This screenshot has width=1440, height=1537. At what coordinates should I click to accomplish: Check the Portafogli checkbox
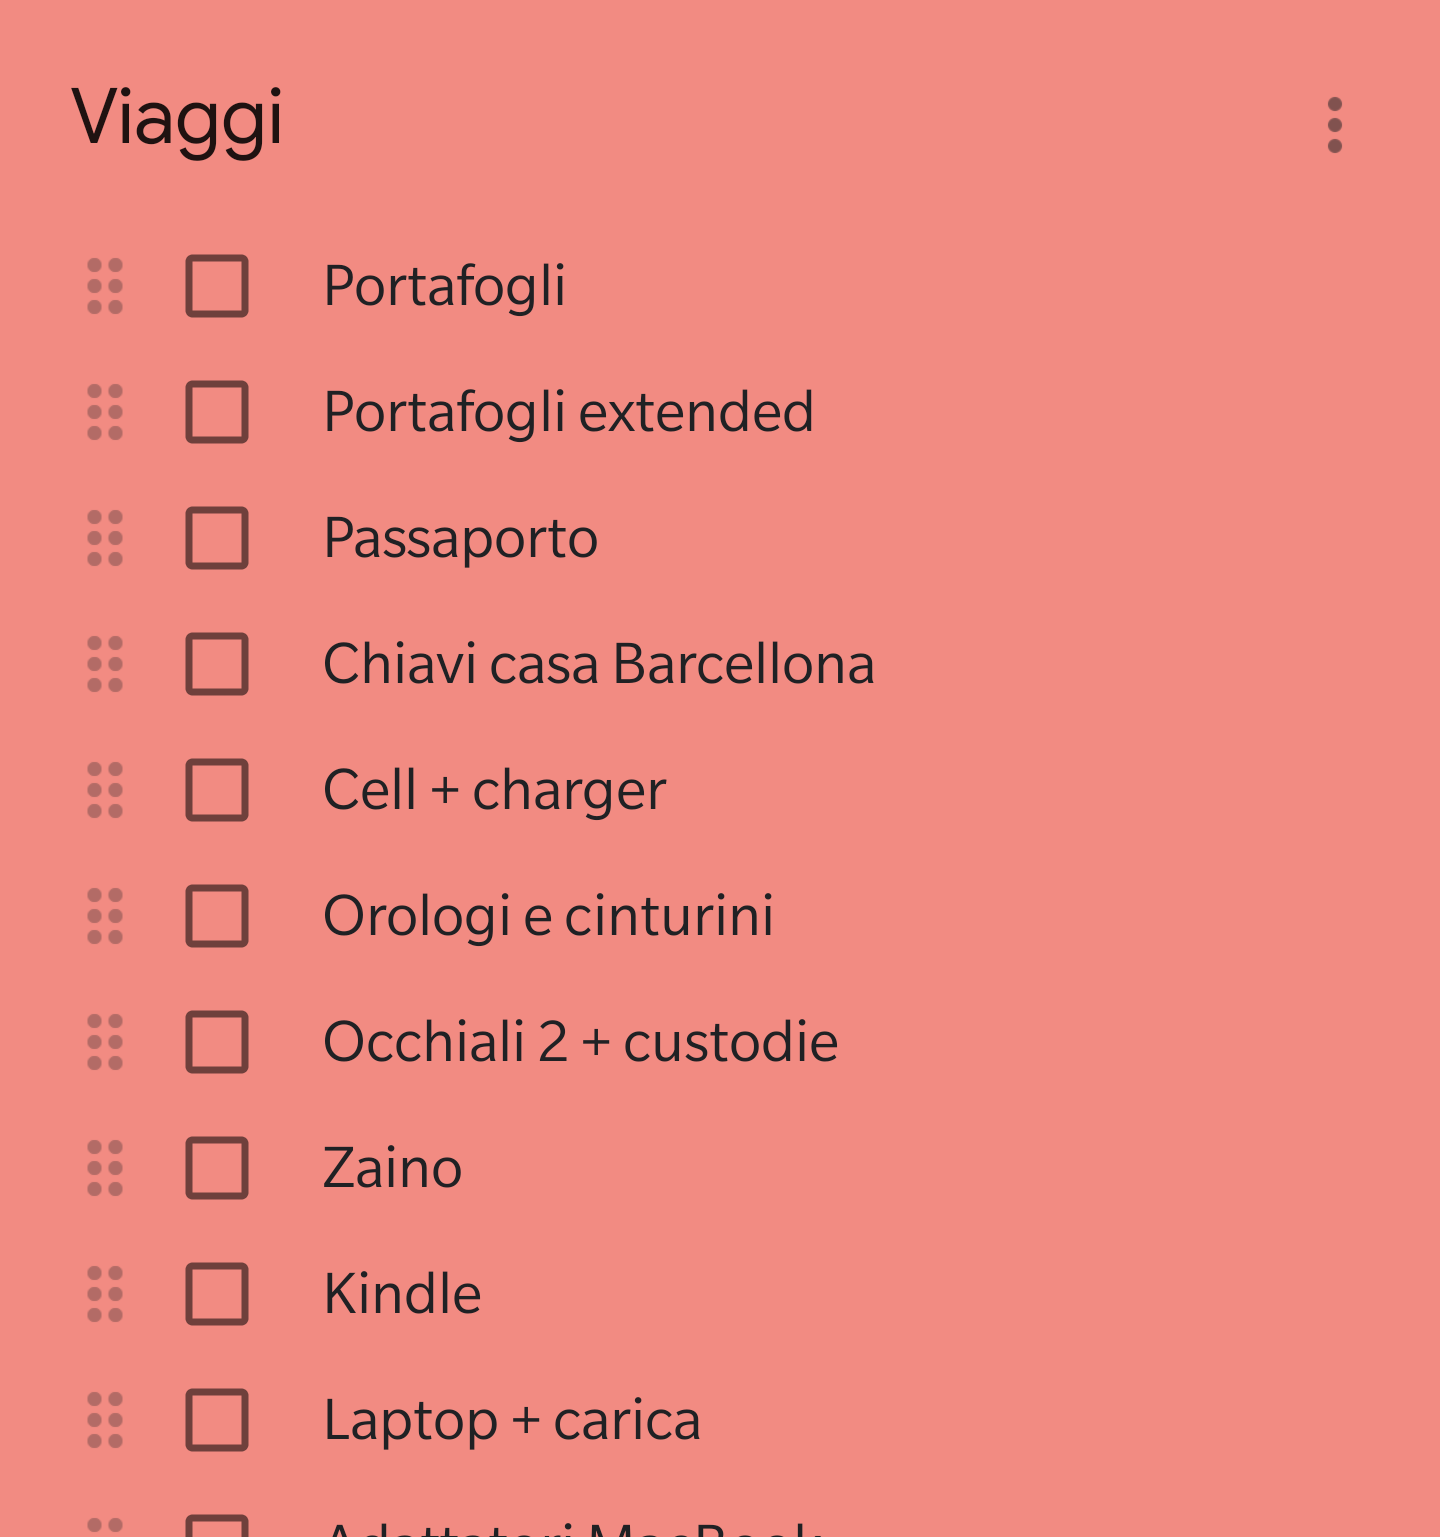[x=217, y=286]
